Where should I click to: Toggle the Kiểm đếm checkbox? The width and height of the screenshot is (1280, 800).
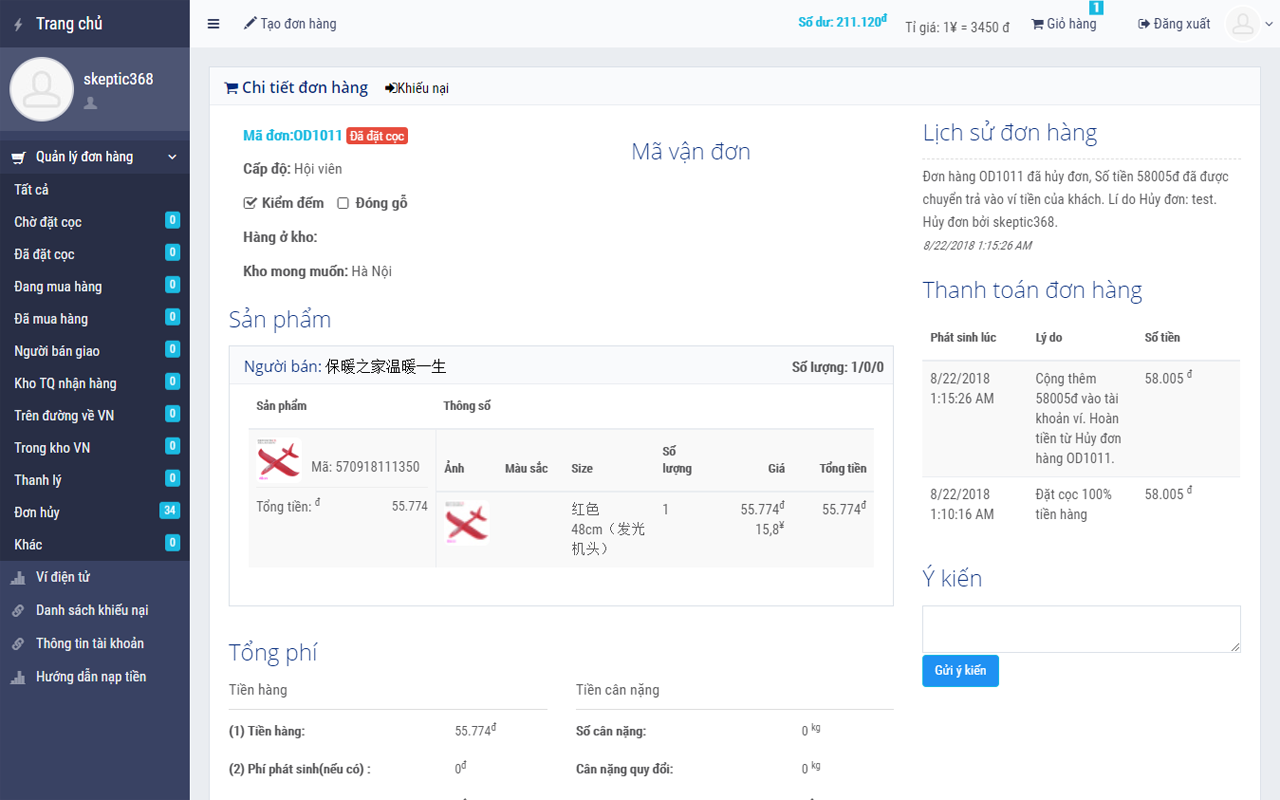coord(250,203)
